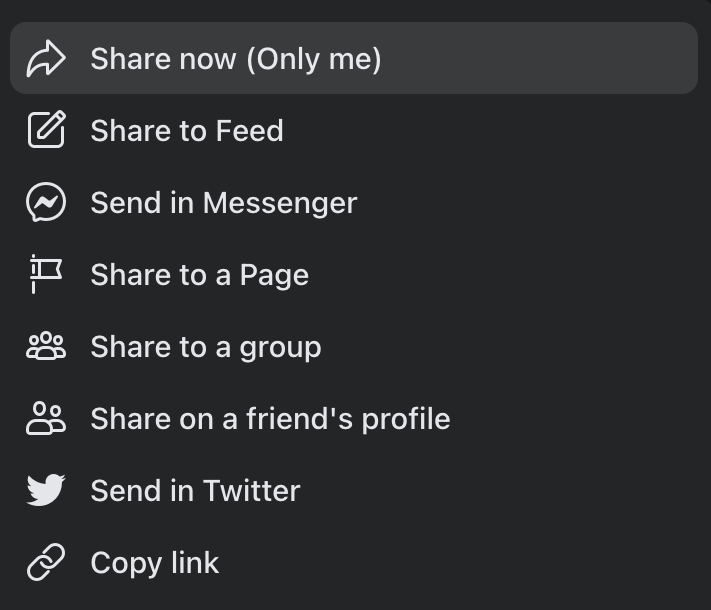Click the Messenger lightning bubble icon
This screenshot has width=711, height=610.
pos(46,203)
